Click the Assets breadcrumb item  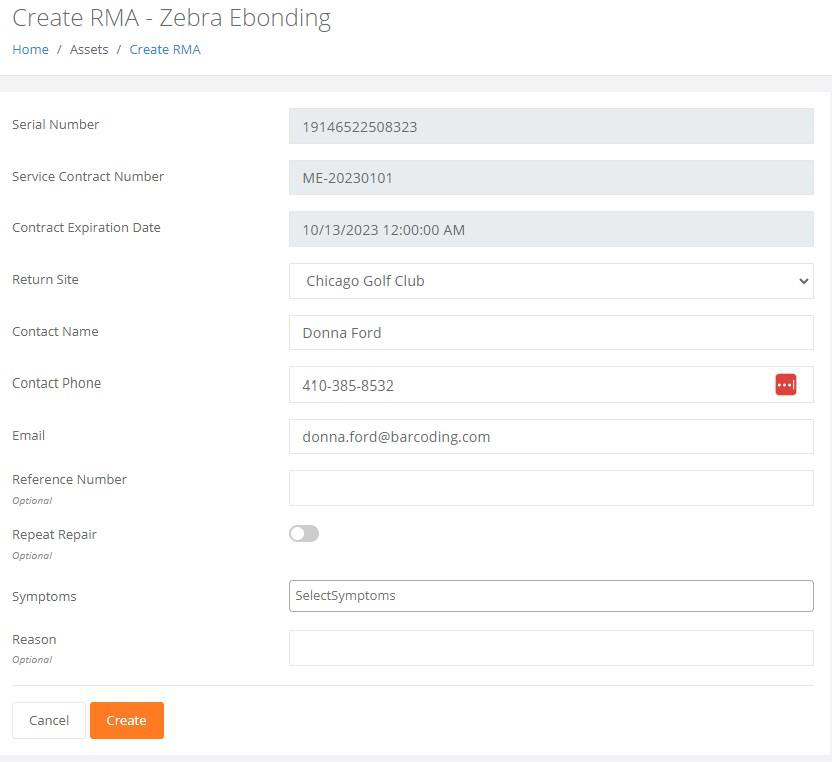[x=89, y=49]
